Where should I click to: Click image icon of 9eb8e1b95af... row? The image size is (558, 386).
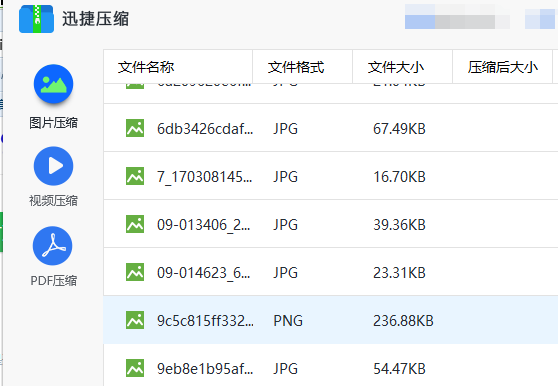coord(135,368)
